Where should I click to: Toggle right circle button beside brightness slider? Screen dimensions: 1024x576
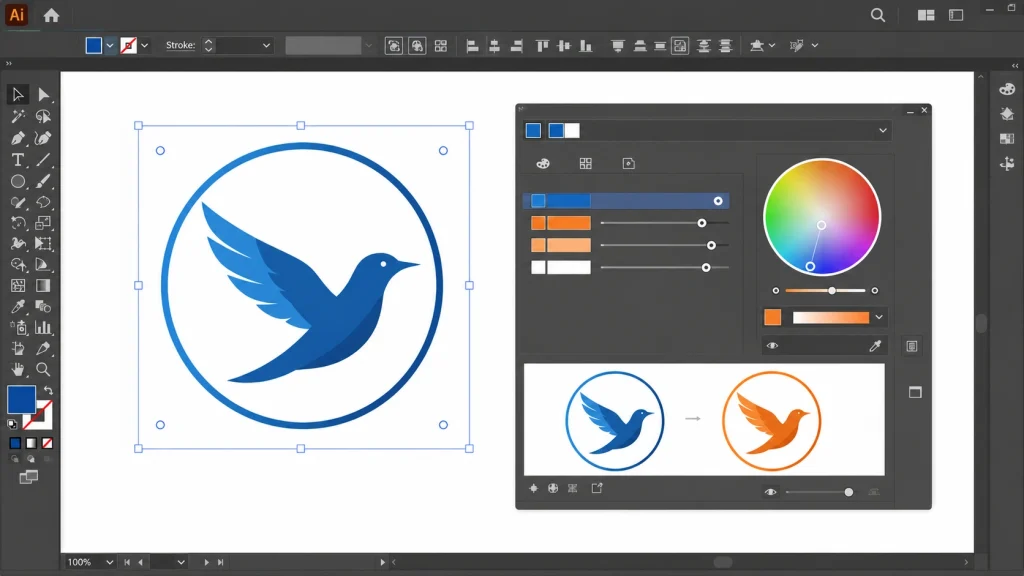pyautogui.click(x=874, y=291)
